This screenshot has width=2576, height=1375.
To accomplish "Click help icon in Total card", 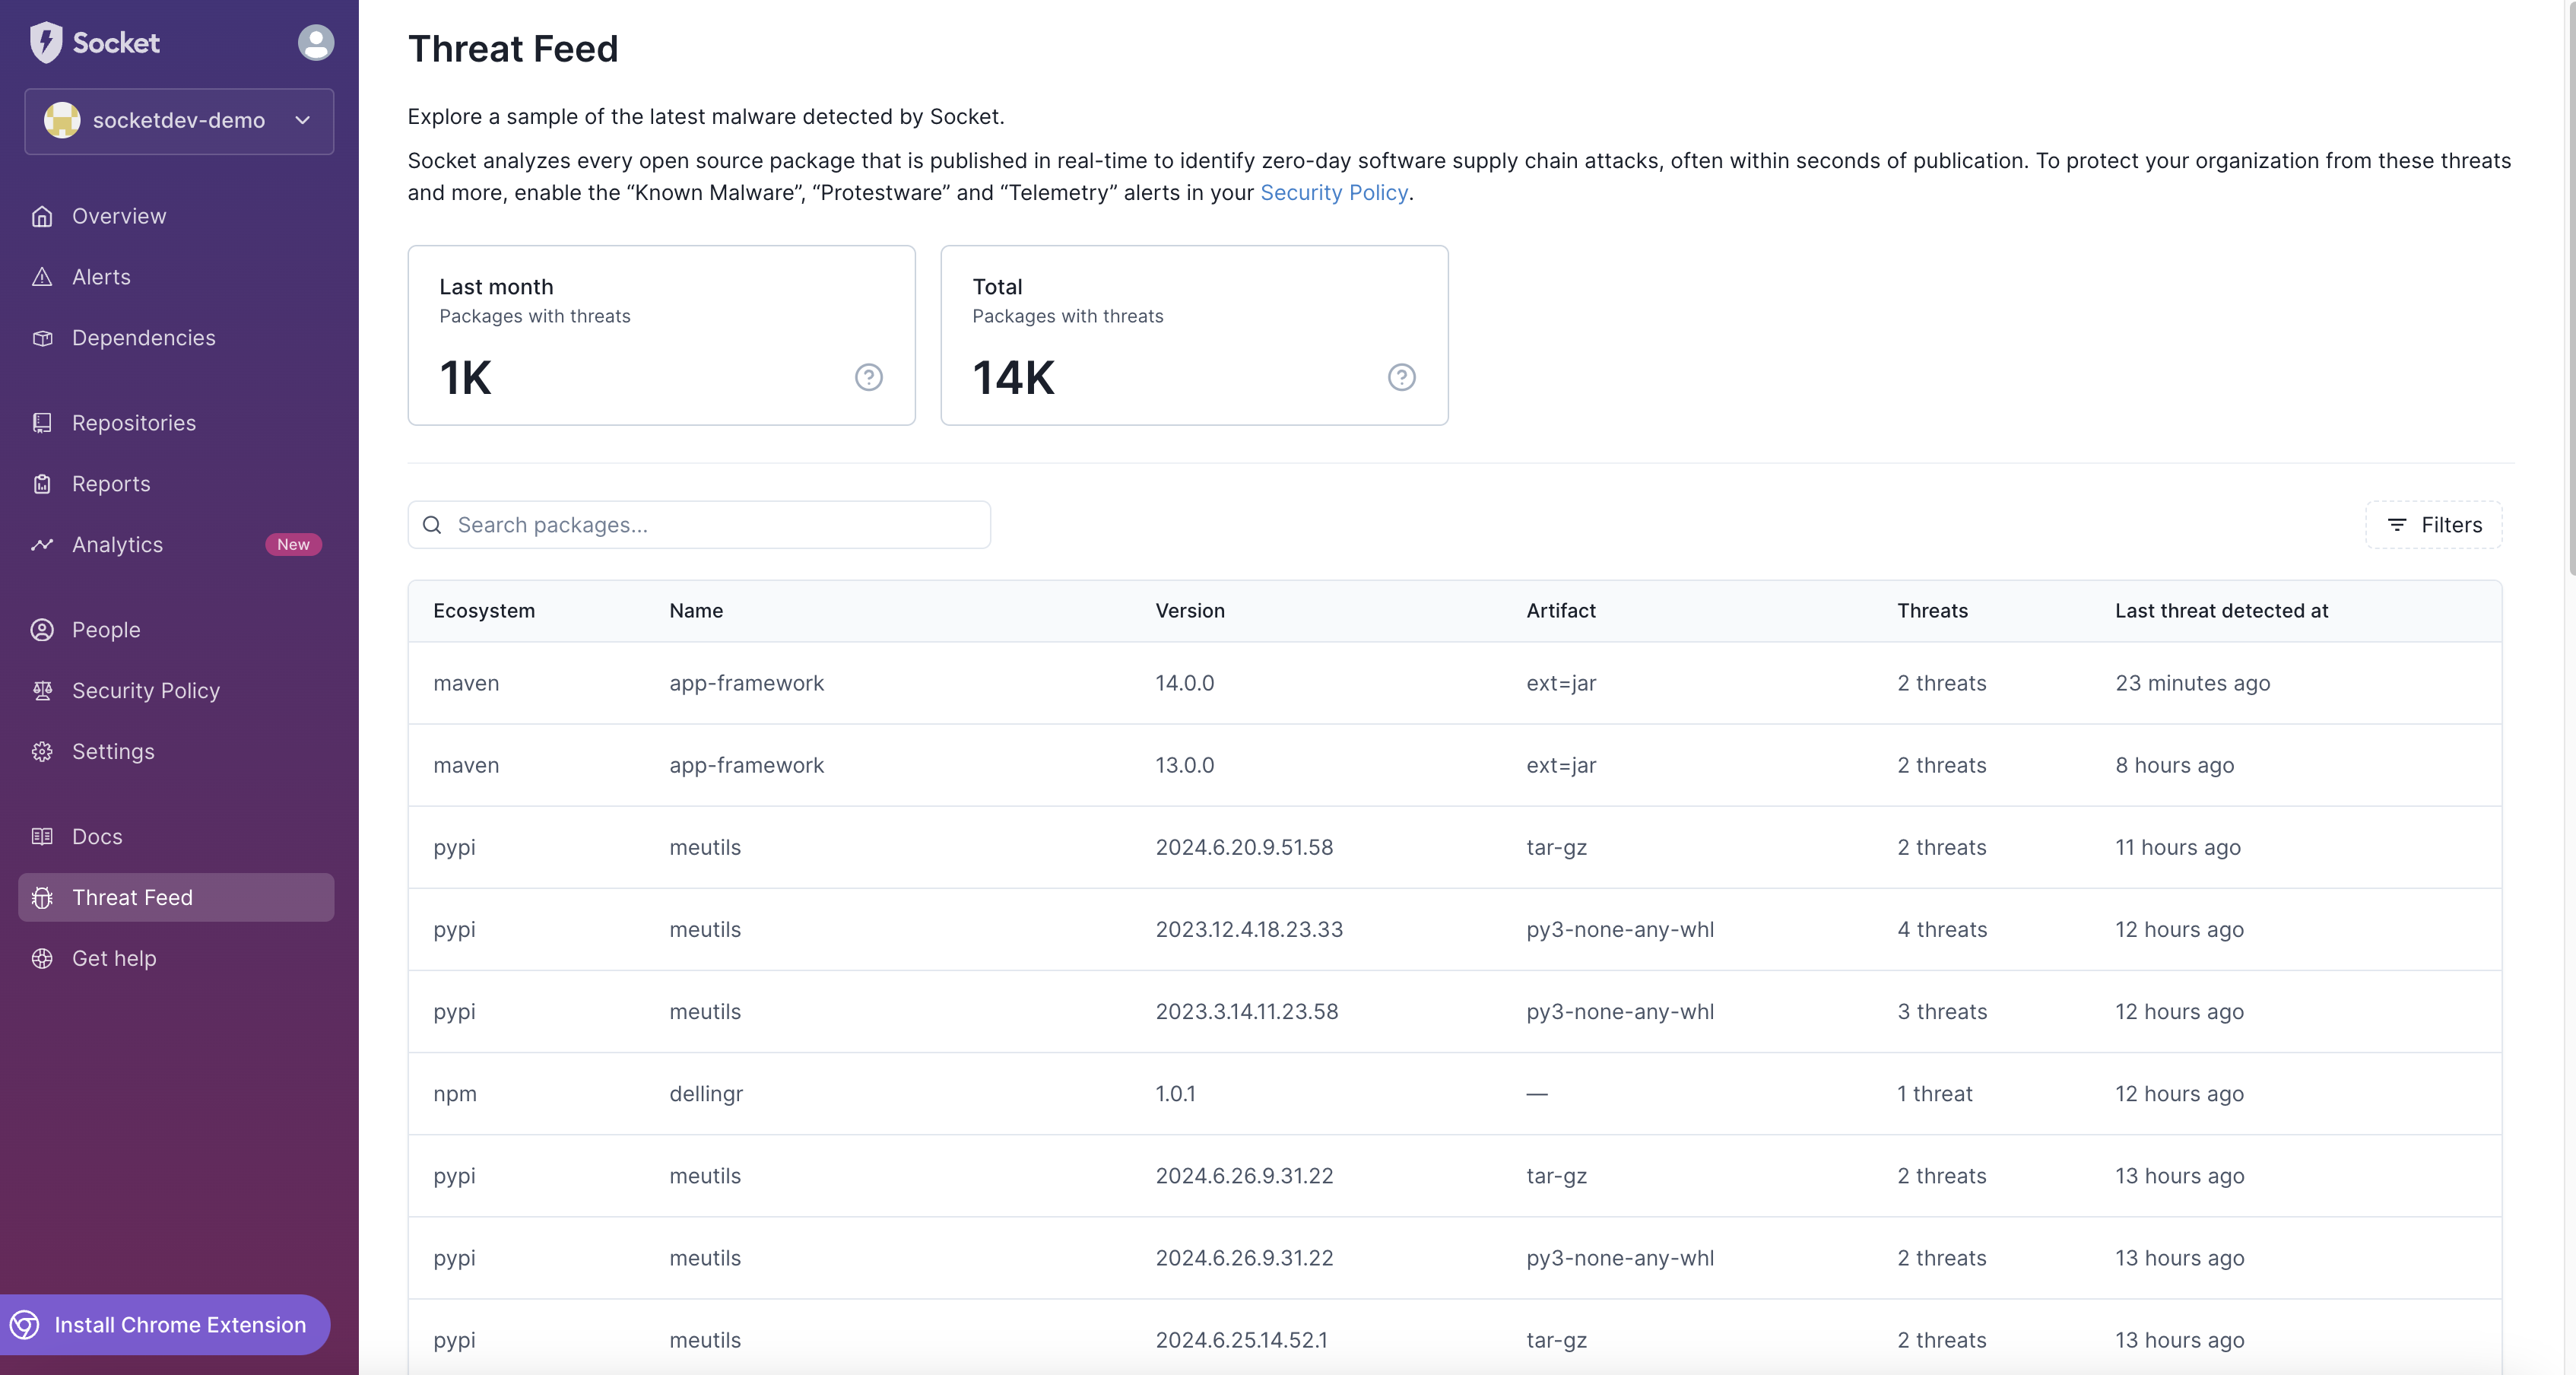I will pos(1402,377).
